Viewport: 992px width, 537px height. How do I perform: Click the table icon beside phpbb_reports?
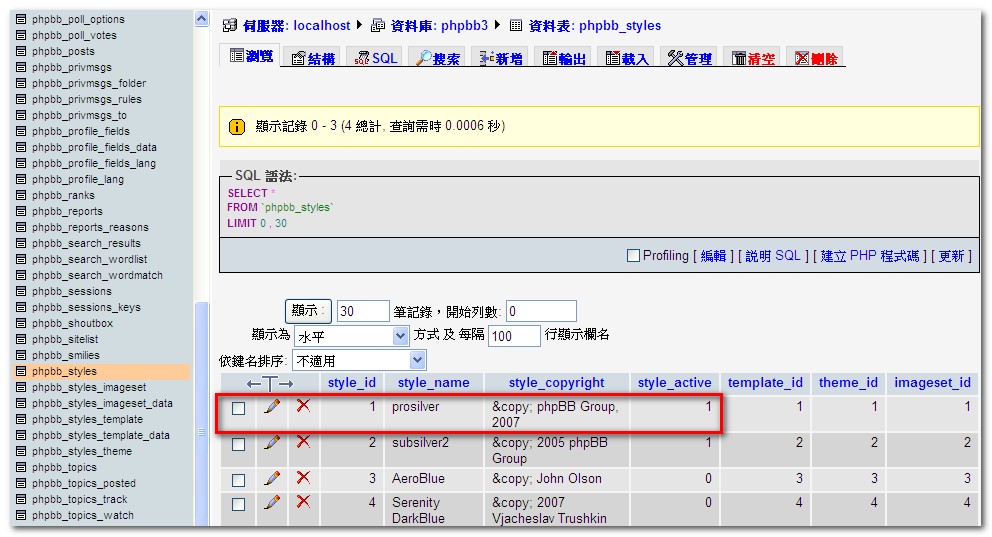[x=21, y=211]
